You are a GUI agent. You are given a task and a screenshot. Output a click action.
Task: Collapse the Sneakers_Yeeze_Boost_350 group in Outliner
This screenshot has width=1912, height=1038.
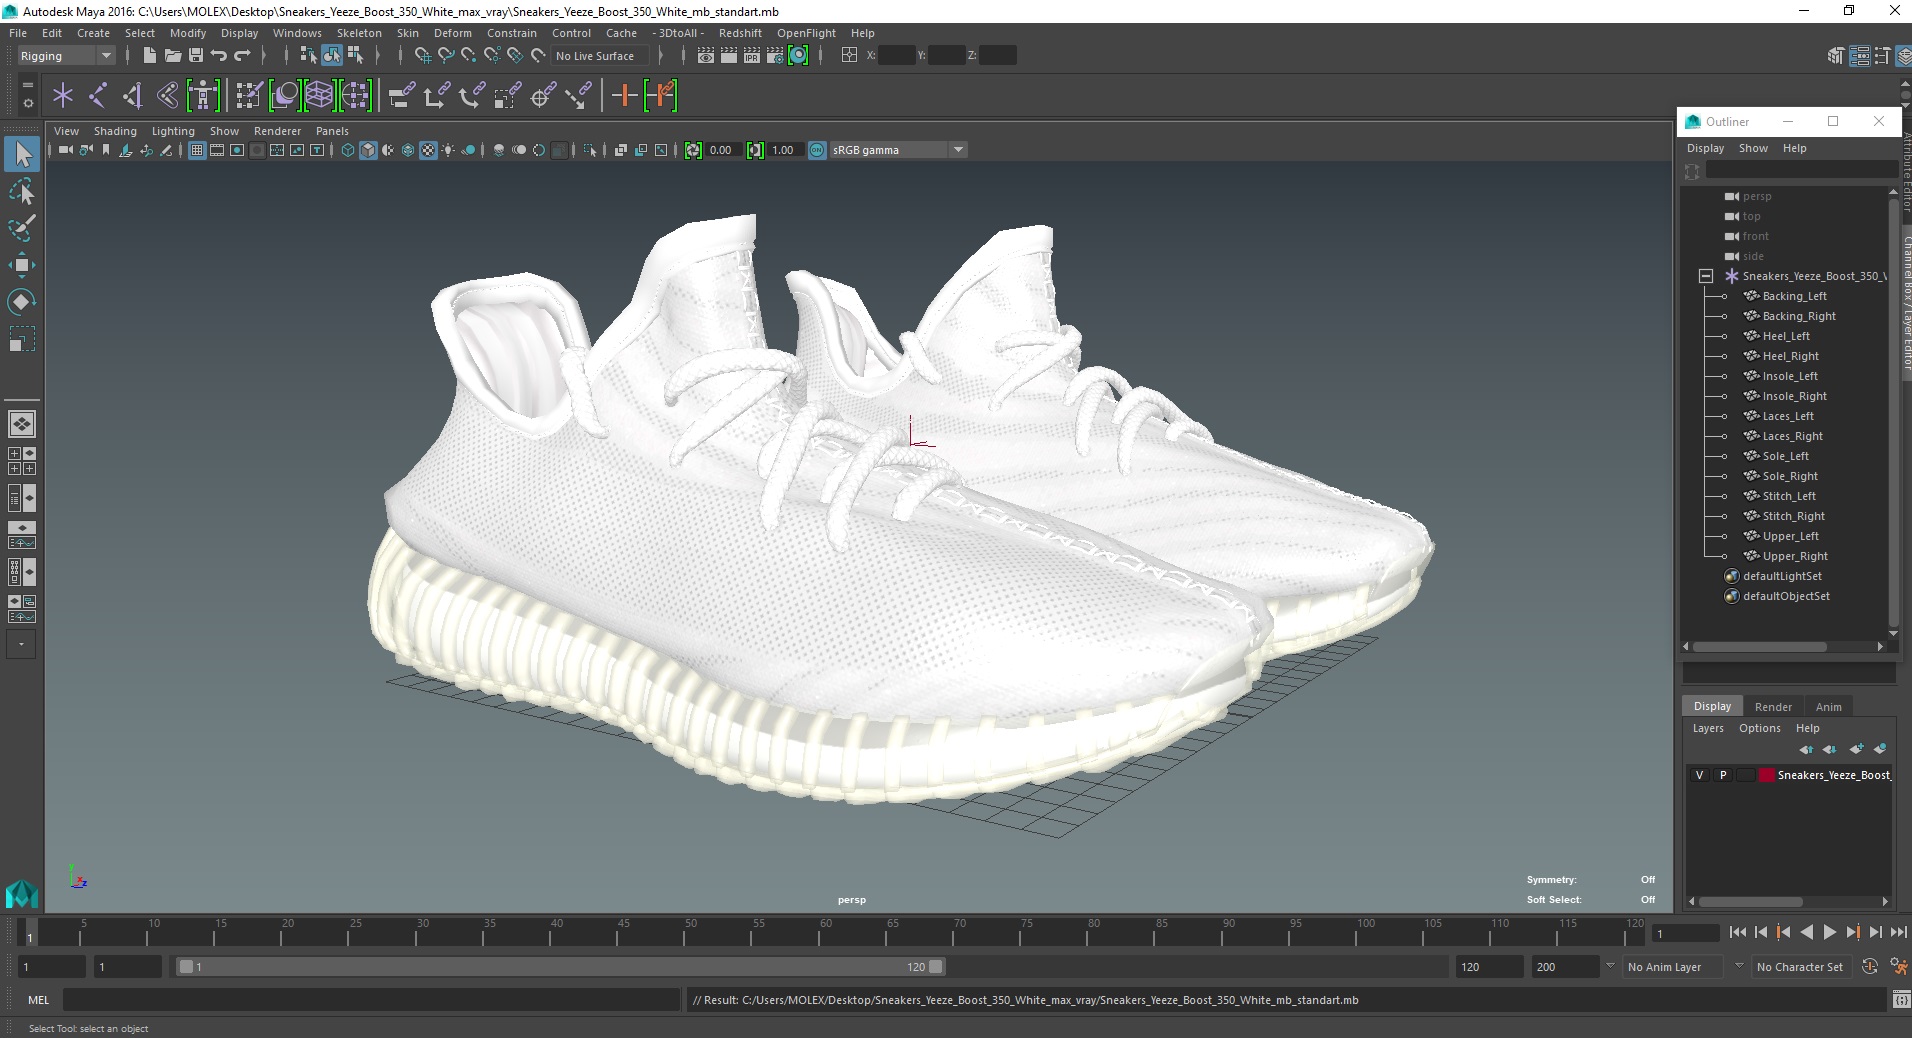pyautogui.click(x=1706, y=276)
